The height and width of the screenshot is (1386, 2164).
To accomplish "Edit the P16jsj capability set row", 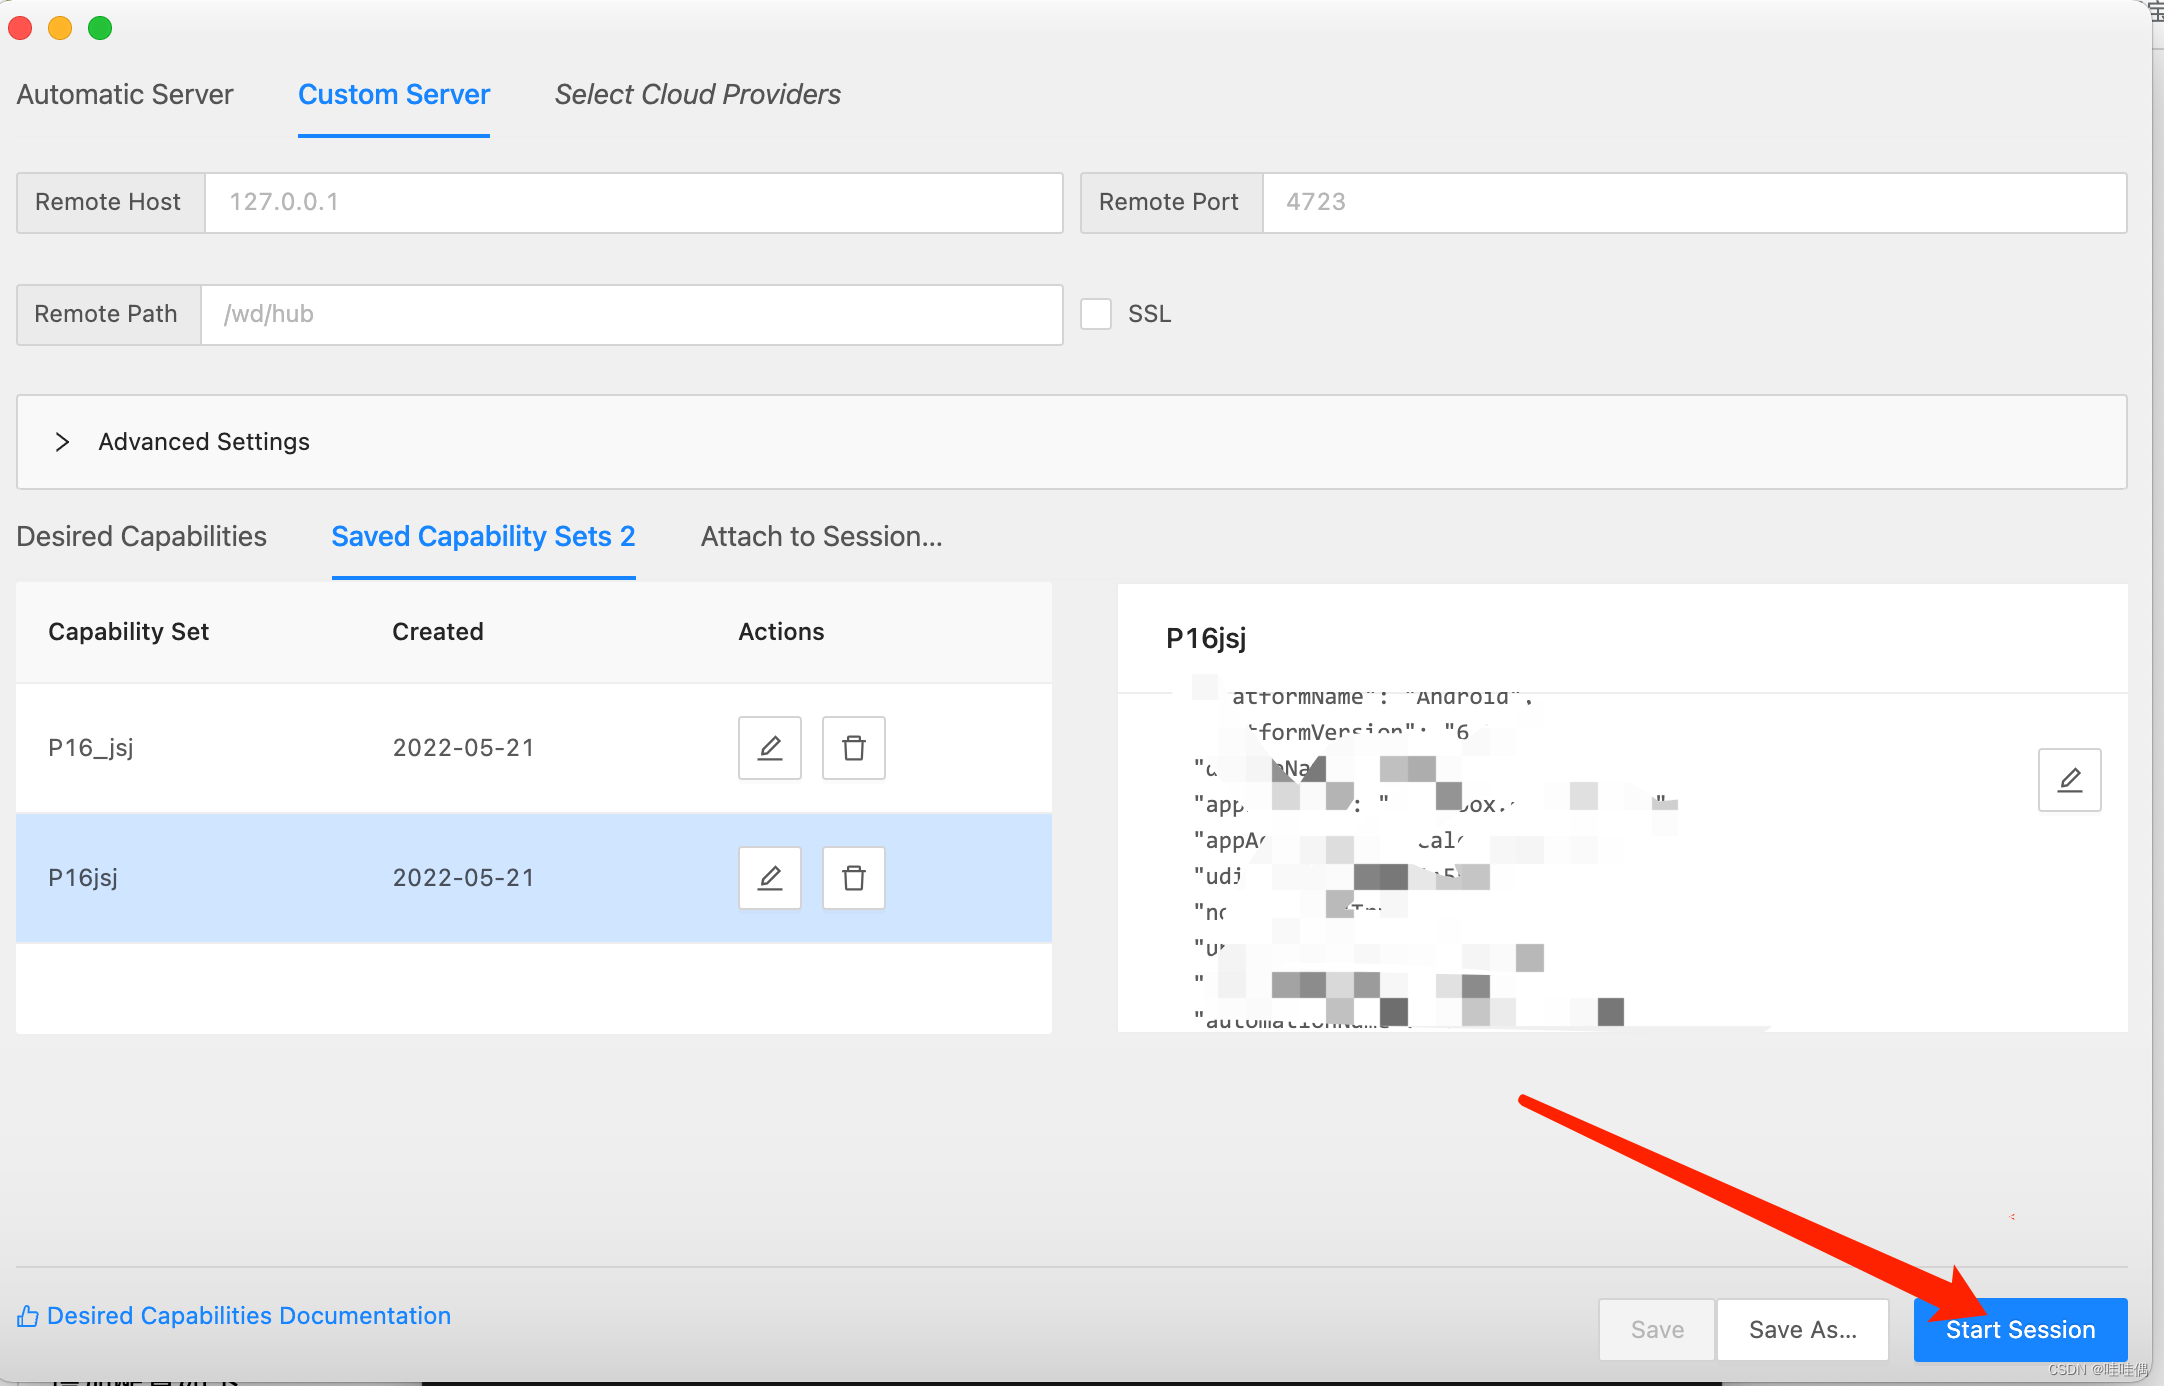I will click(769, 878).
